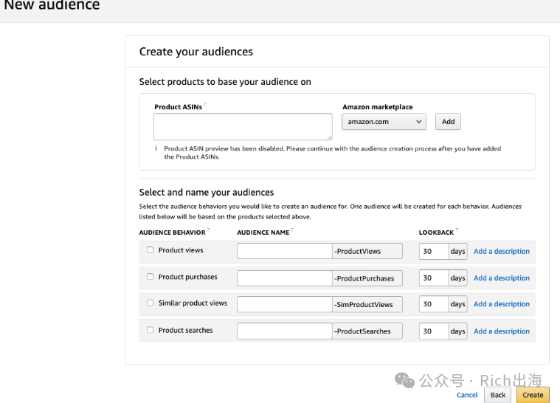This screenshot has height=403, width=560.
Task: Click the Add button next to marketplace
Action: (448, 121)
